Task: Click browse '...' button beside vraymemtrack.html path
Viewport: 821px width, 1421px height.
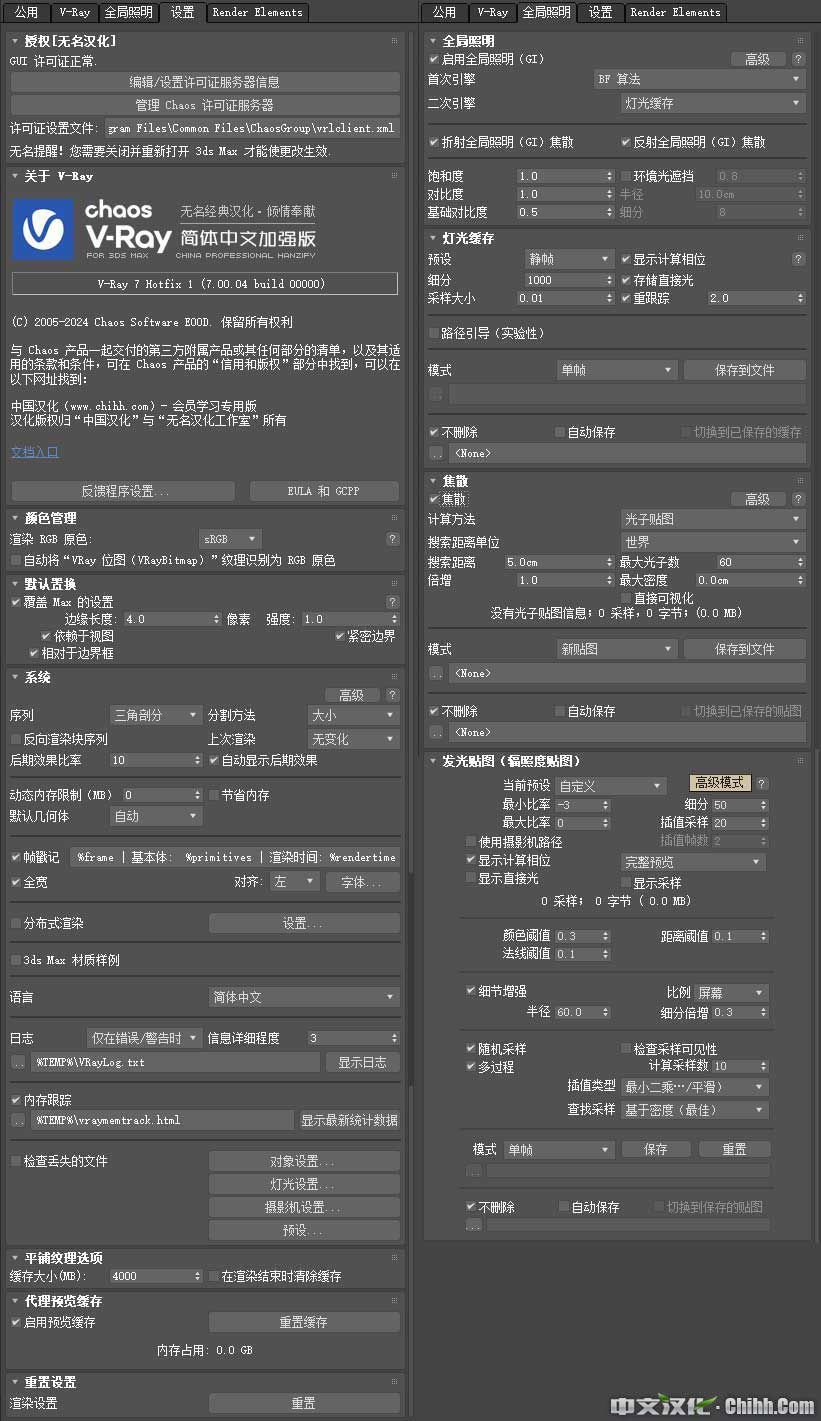Action: pos(17,1120)
